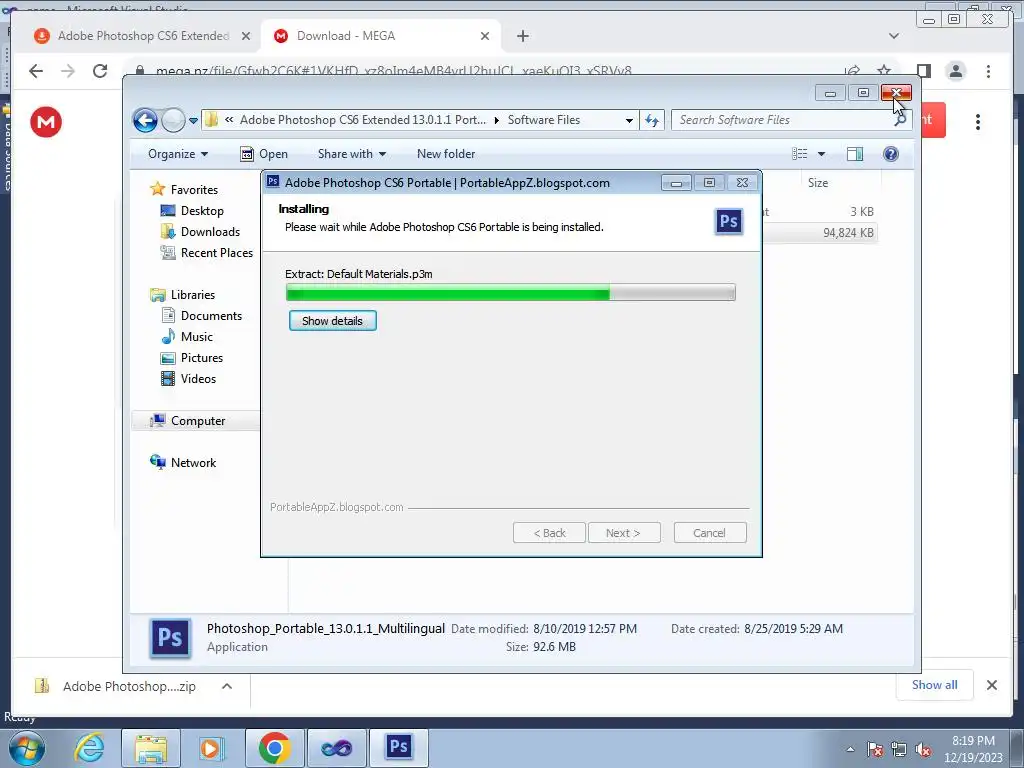The width and height of the screenshot is (1024, 768).
Task: Click the Explorer back navigation arrow
Action: pyautogui.click(x=145, y=120)
